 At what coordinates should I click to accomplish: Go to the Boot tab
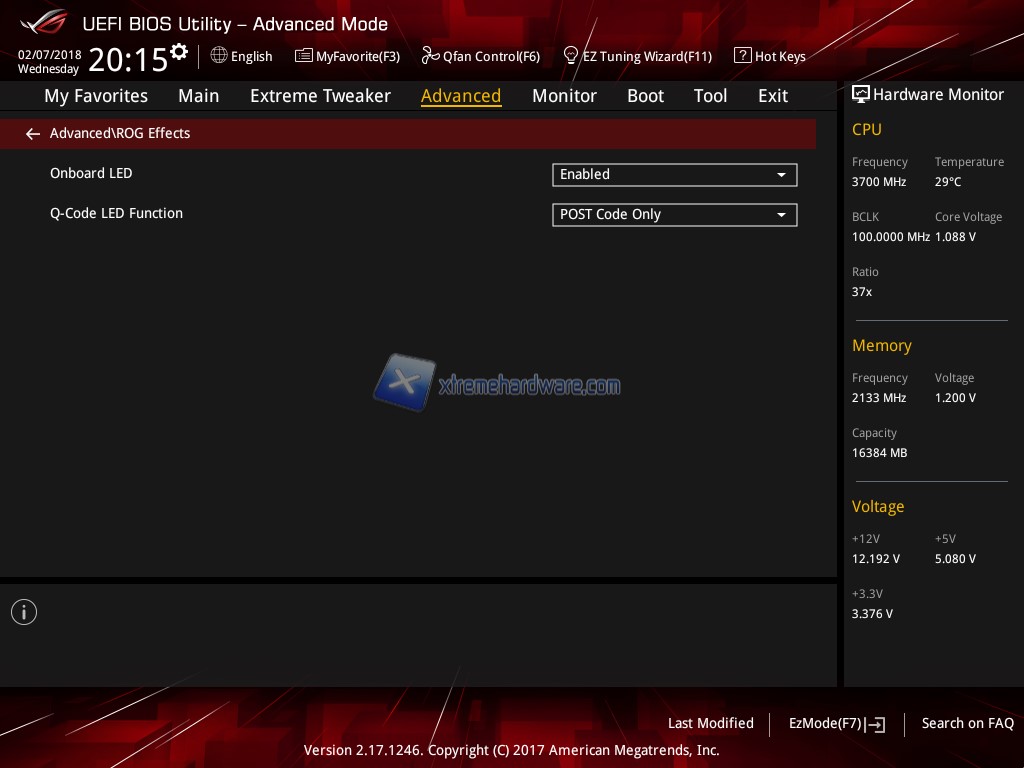tap(645, 96)
